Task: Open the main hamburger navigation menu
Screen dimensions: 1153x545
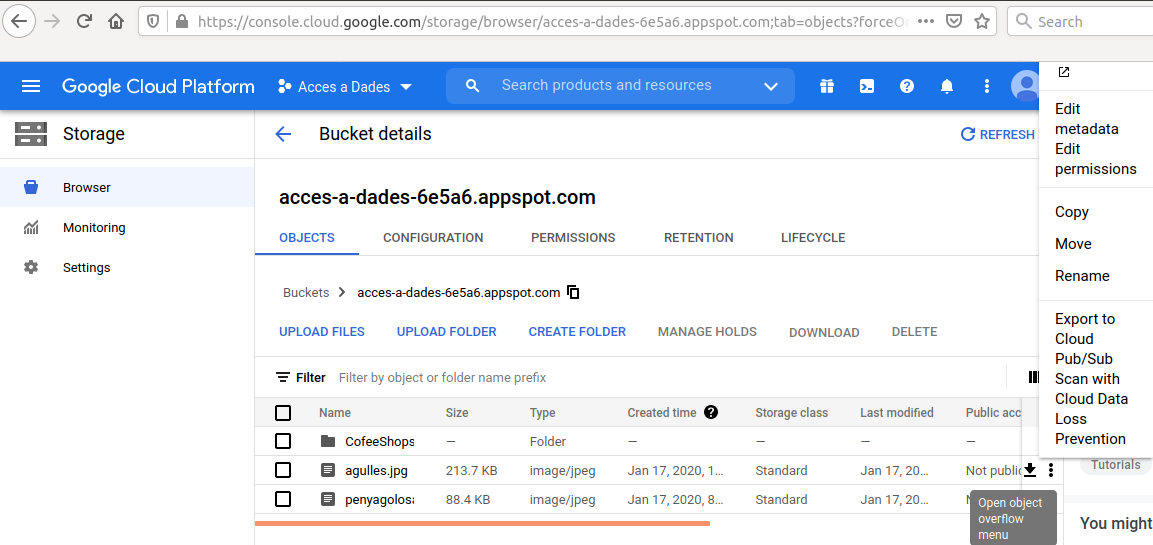Action: click(31, 86)
